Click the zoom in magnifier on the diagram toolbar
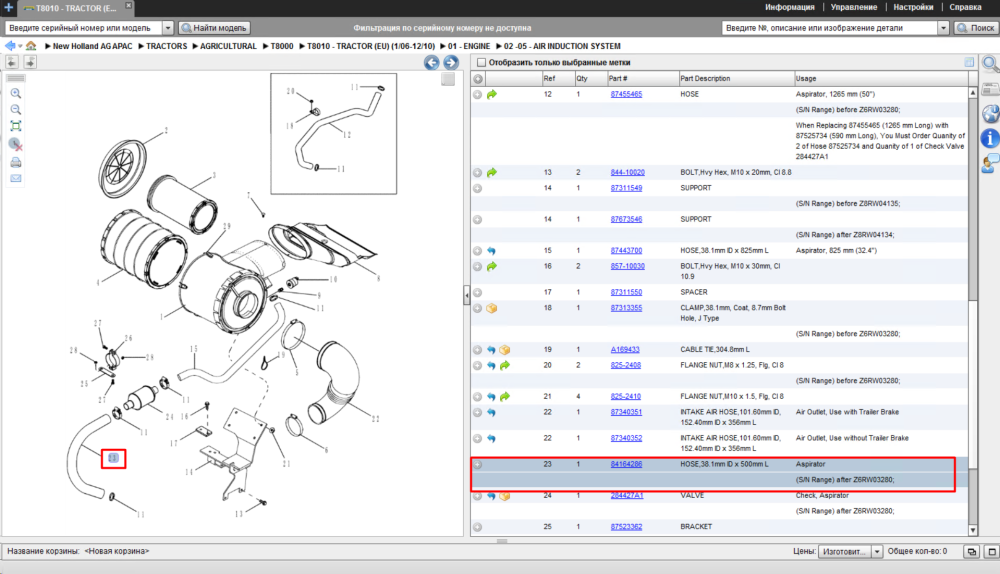 click(x=16, y=93)
